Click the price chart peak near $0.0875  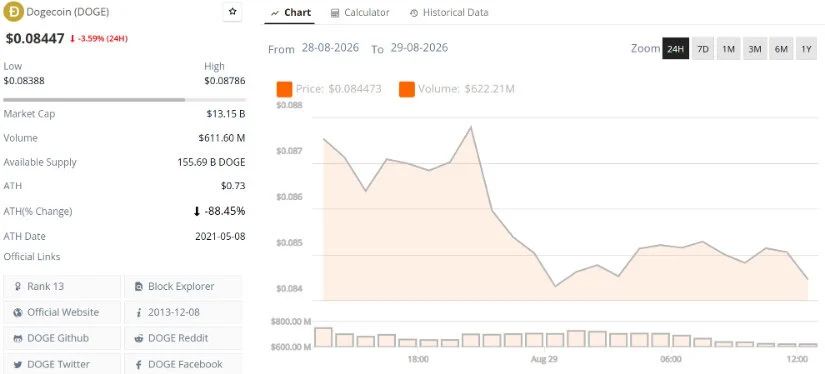[471, 127]
